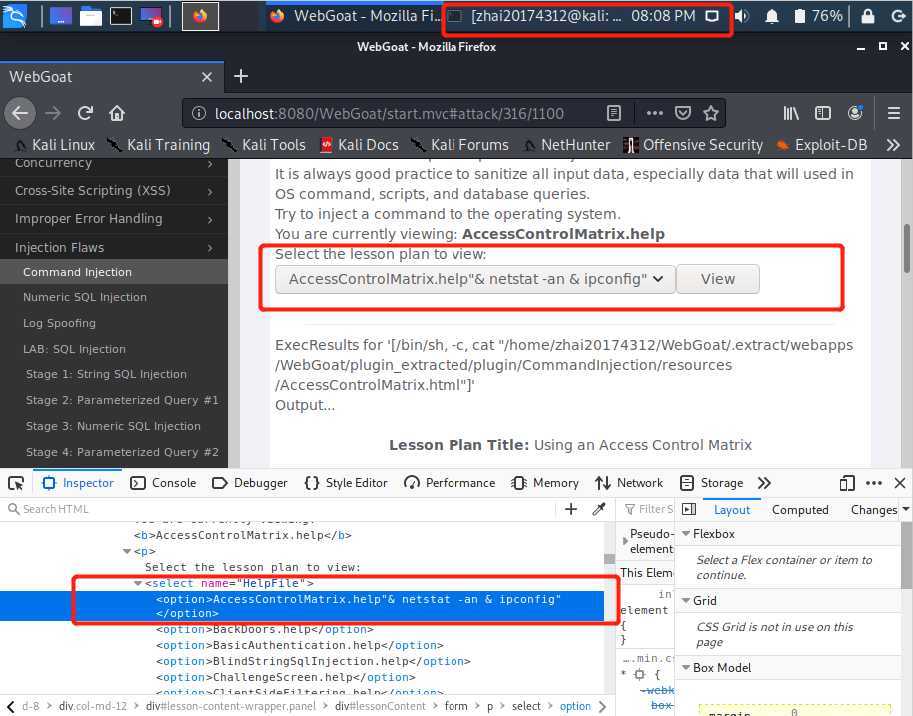The height and width of the screenshot is (716, 913).
Task: Open the Firefox home page button
Action: (x=117, y=113)
